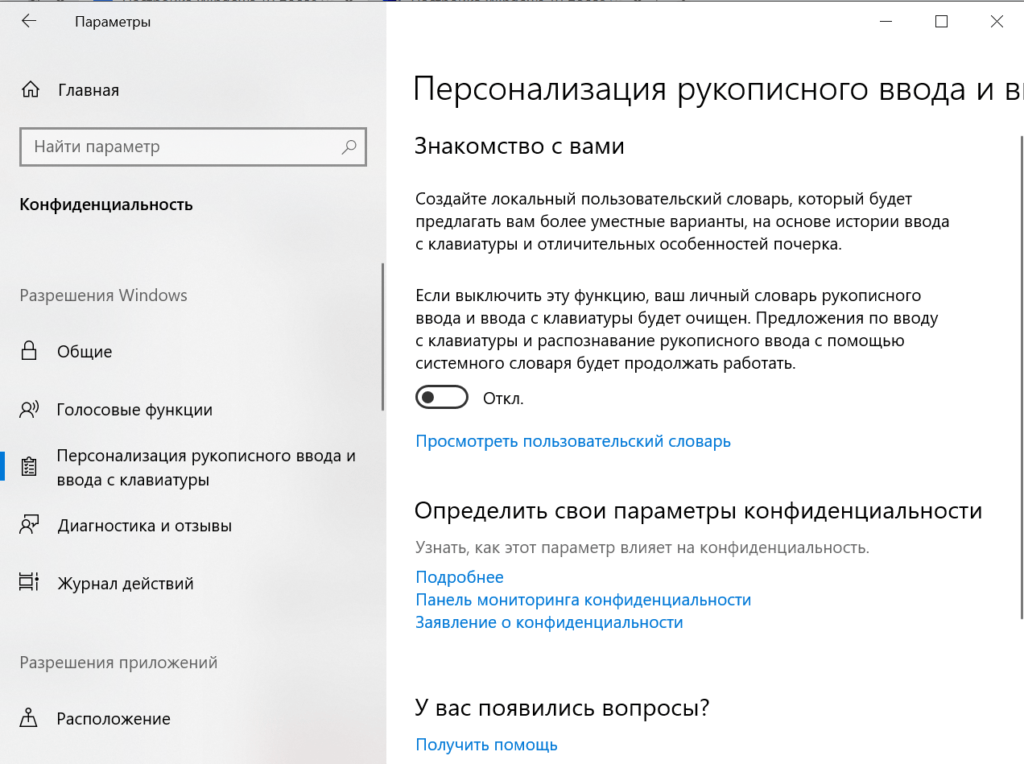Screen dimensions: 1024x764
Task: Click У вас появились вопросы? heading
Action: click(562, 708)
